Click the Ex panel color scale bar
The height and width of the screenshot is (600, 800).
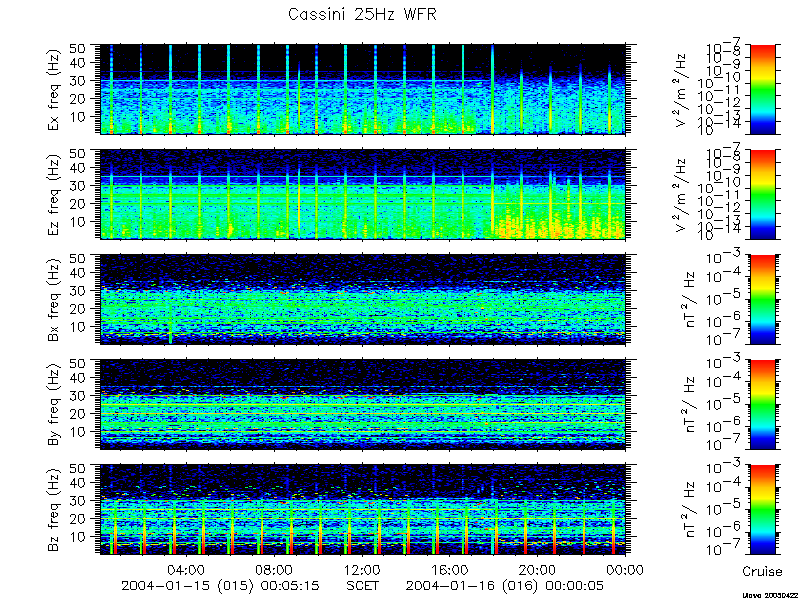pos(763,89)
